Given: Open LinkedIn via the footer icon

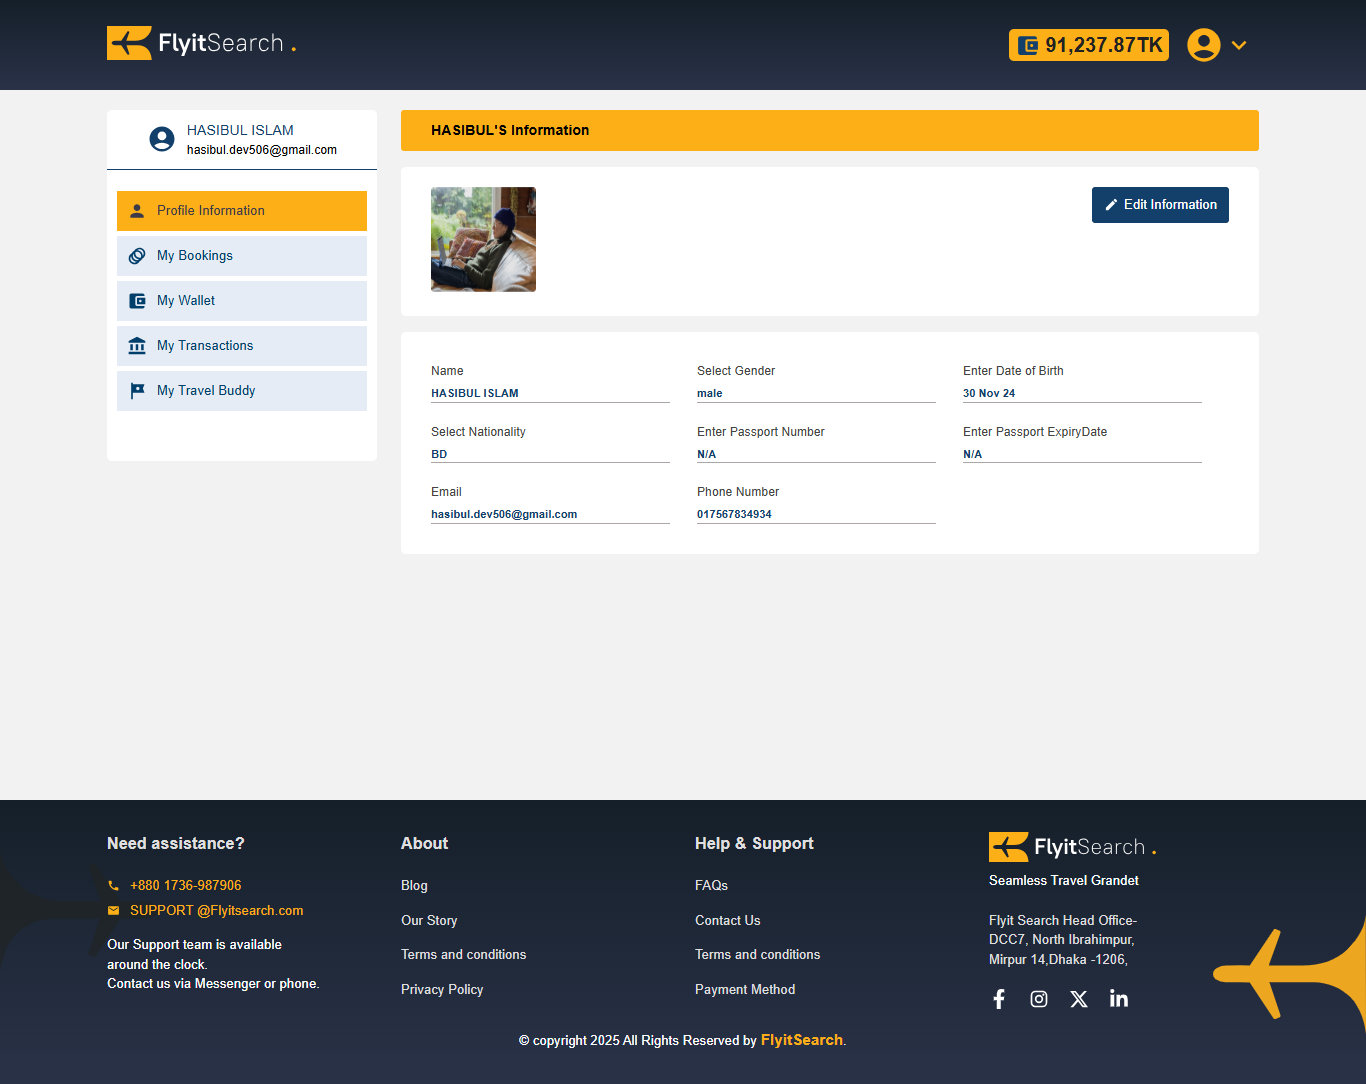Looking at the screenshot, I should point(1118,998).
